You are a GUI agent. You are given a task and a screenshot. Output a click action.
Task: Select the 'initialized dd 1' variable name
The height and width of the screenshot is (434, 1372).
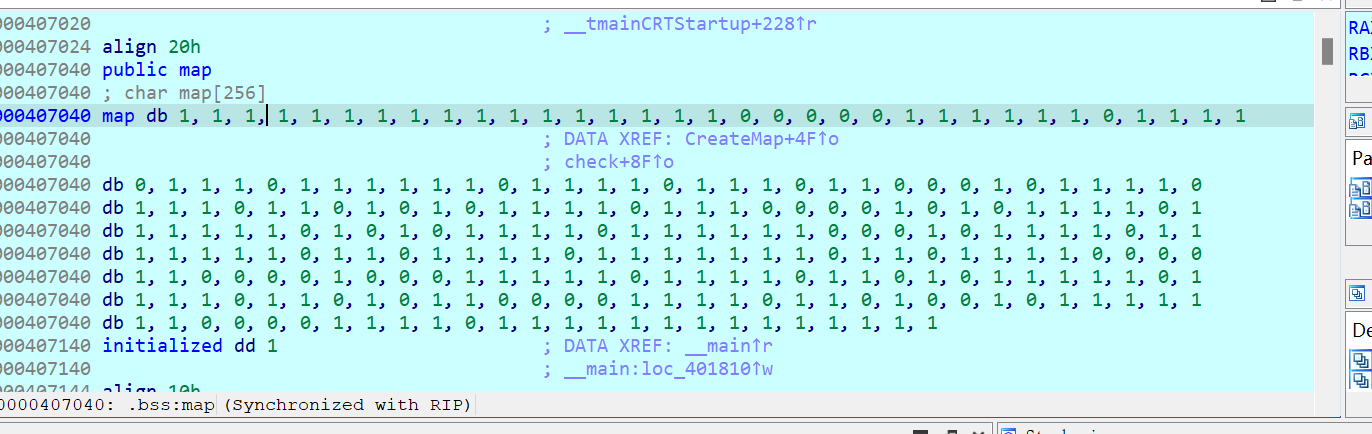(162, 346)
